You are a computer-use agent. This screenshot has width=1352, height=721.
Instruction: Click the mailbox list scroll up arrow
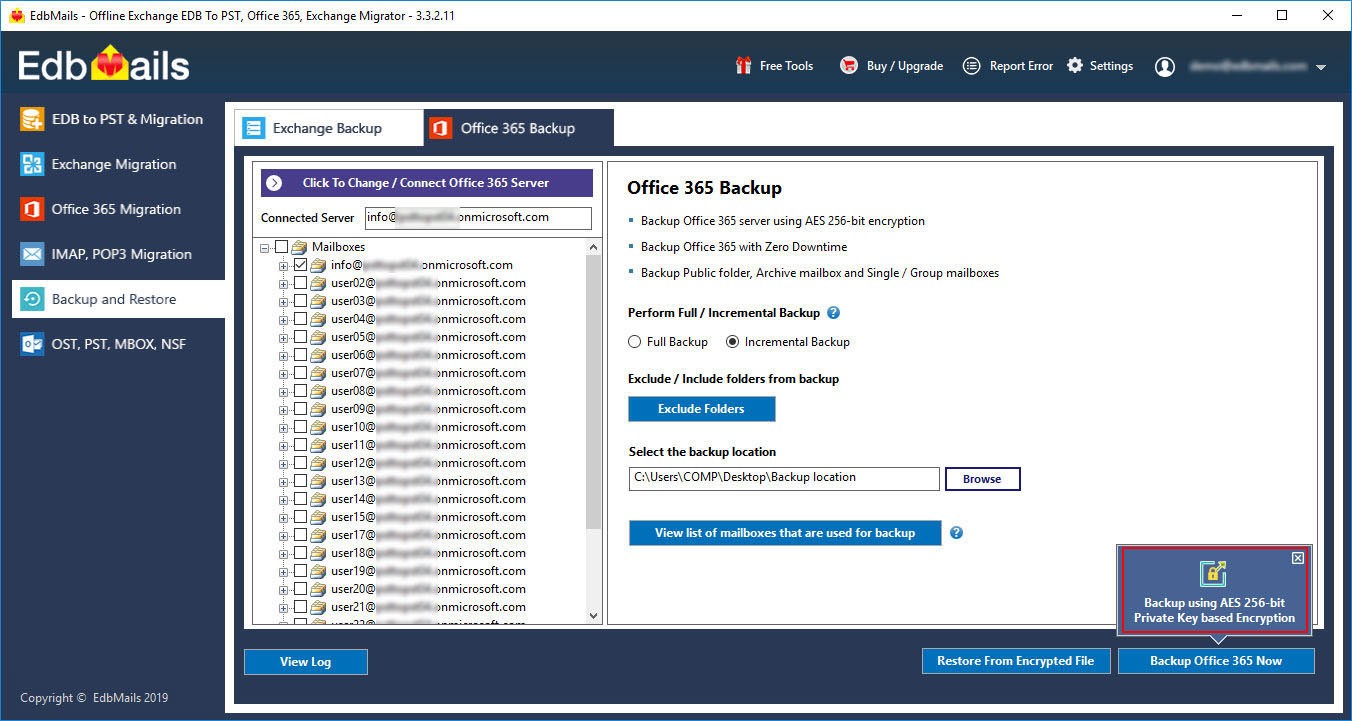click(593, 247)
